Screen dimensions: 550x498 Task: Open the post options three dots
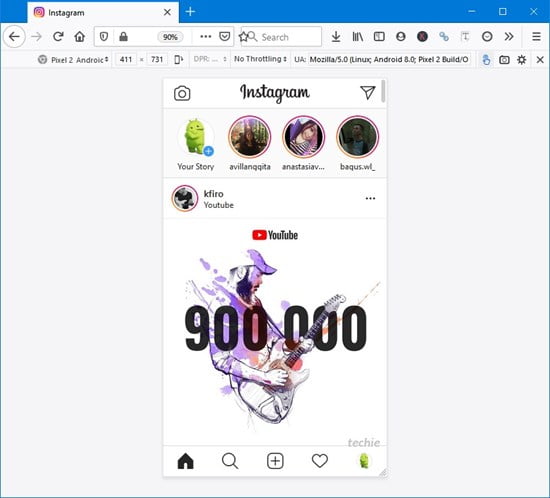coord(370,198)
